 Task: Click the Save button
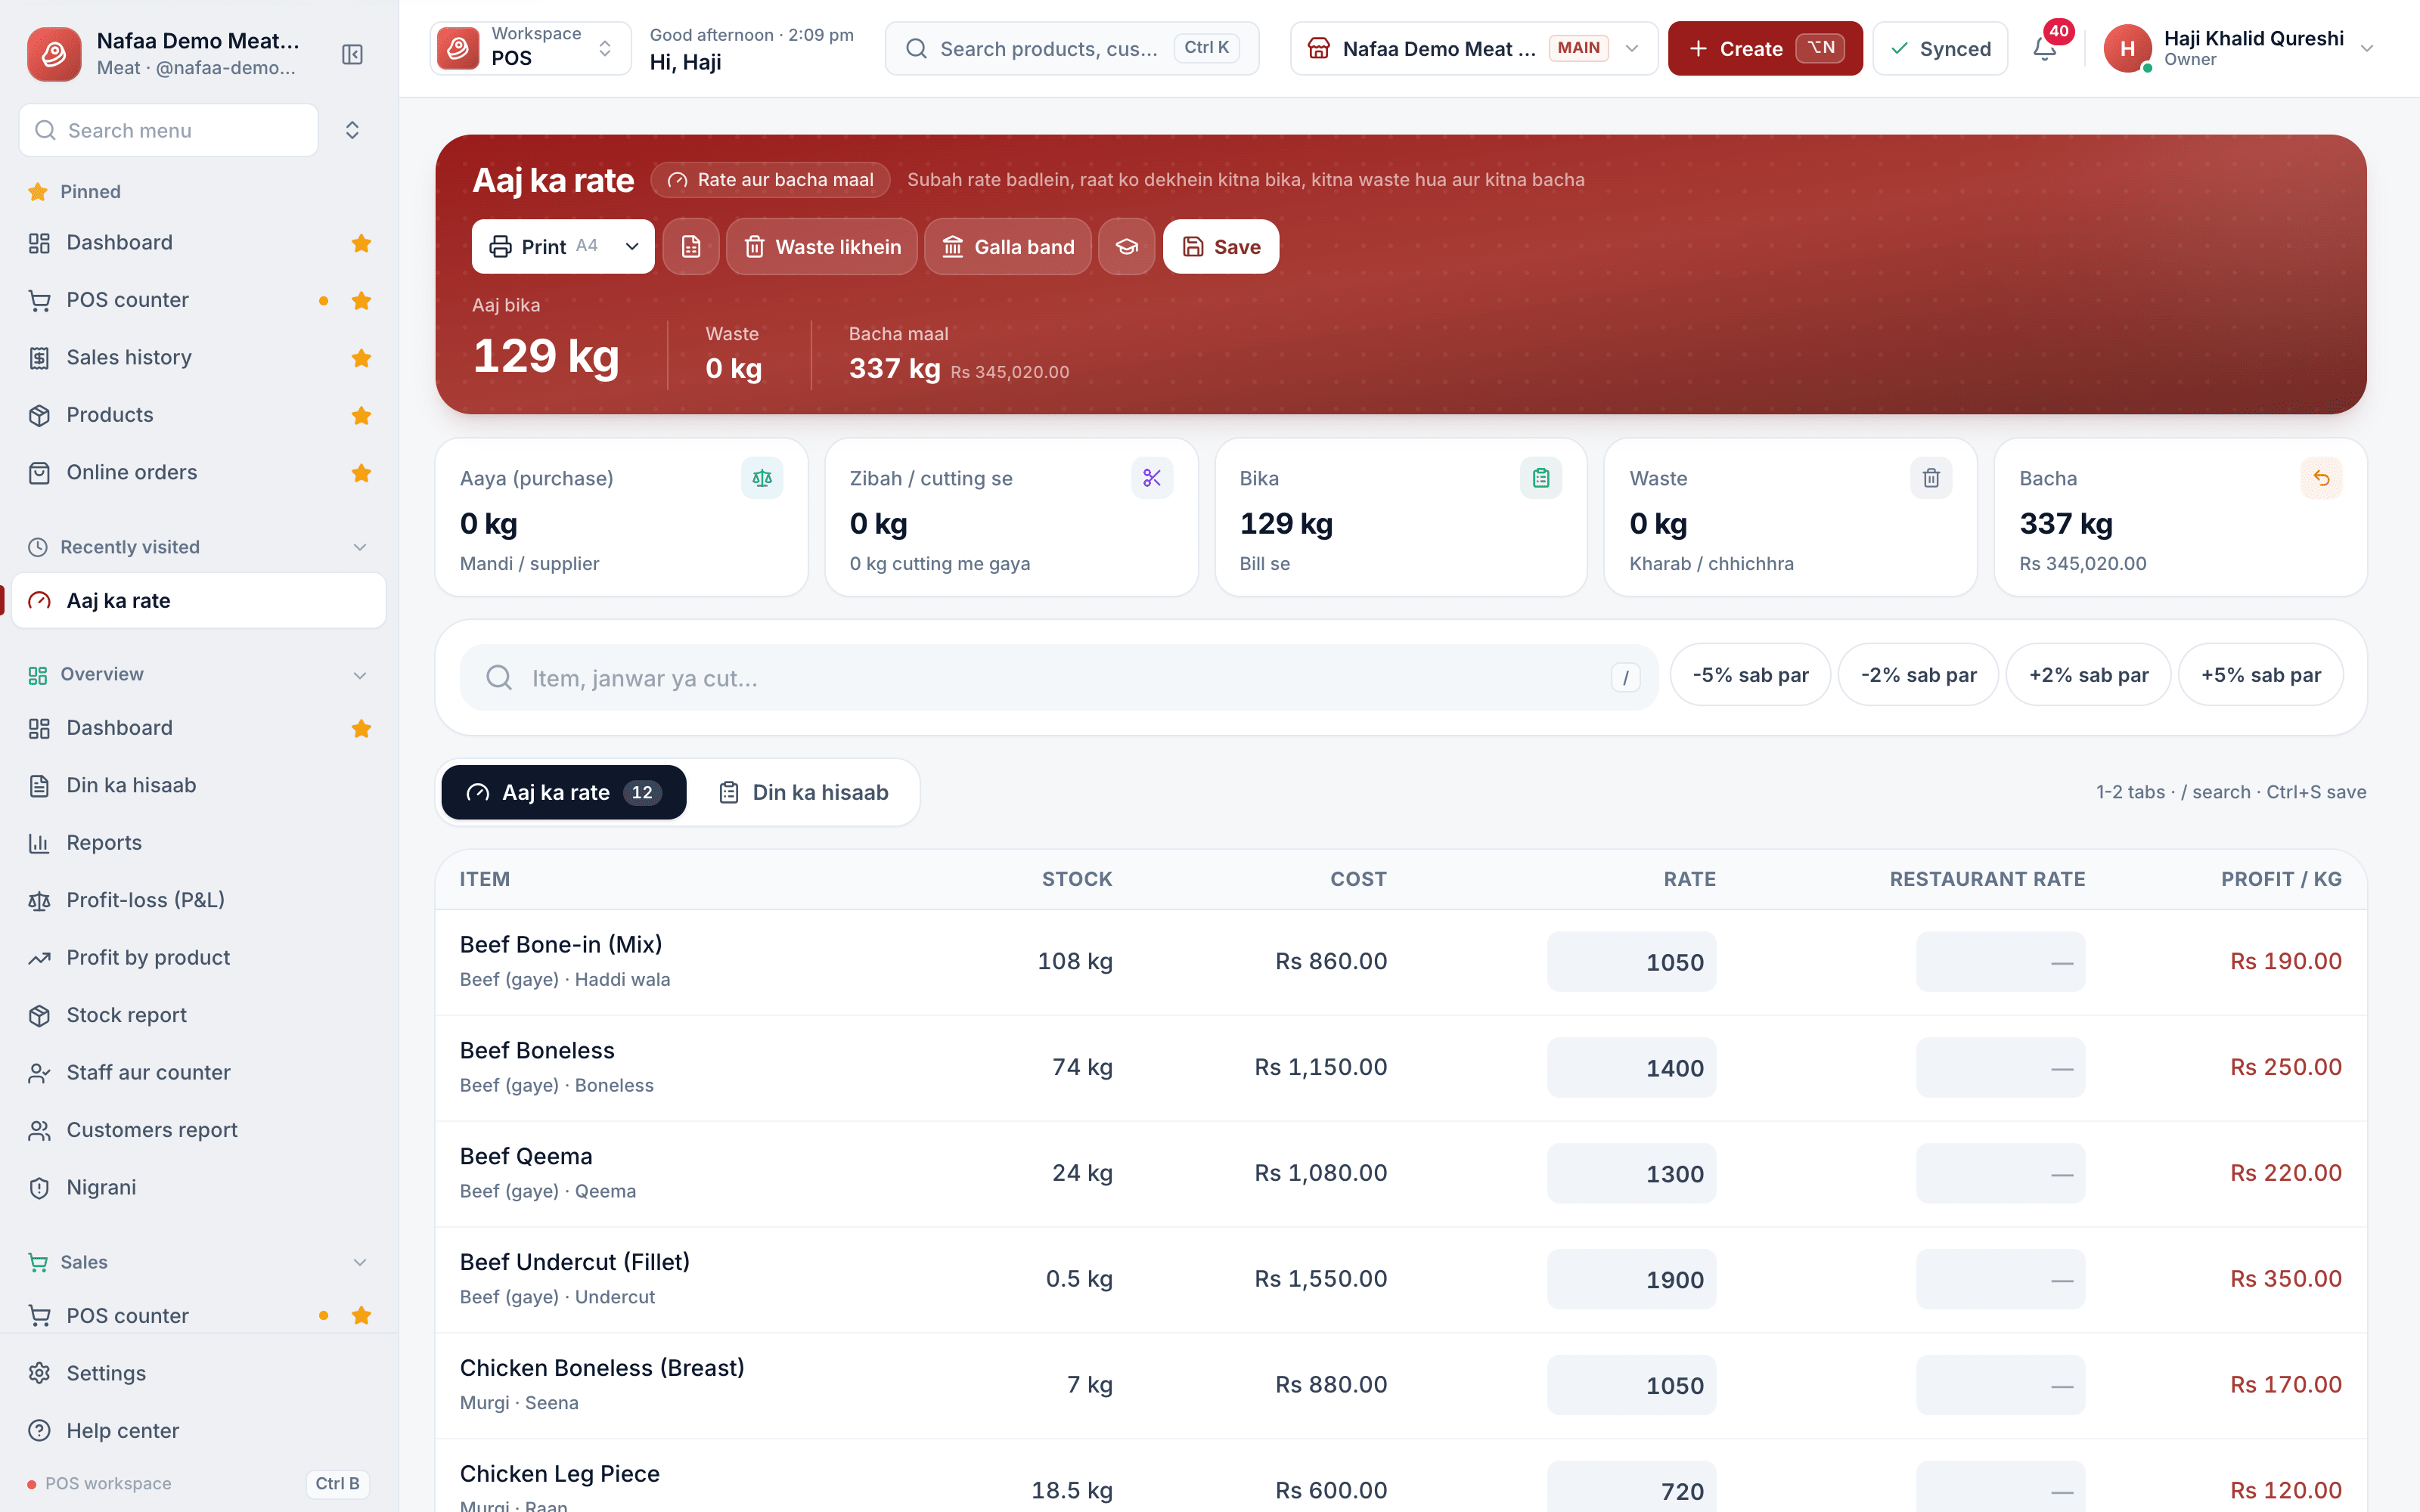pos(1220,246)
